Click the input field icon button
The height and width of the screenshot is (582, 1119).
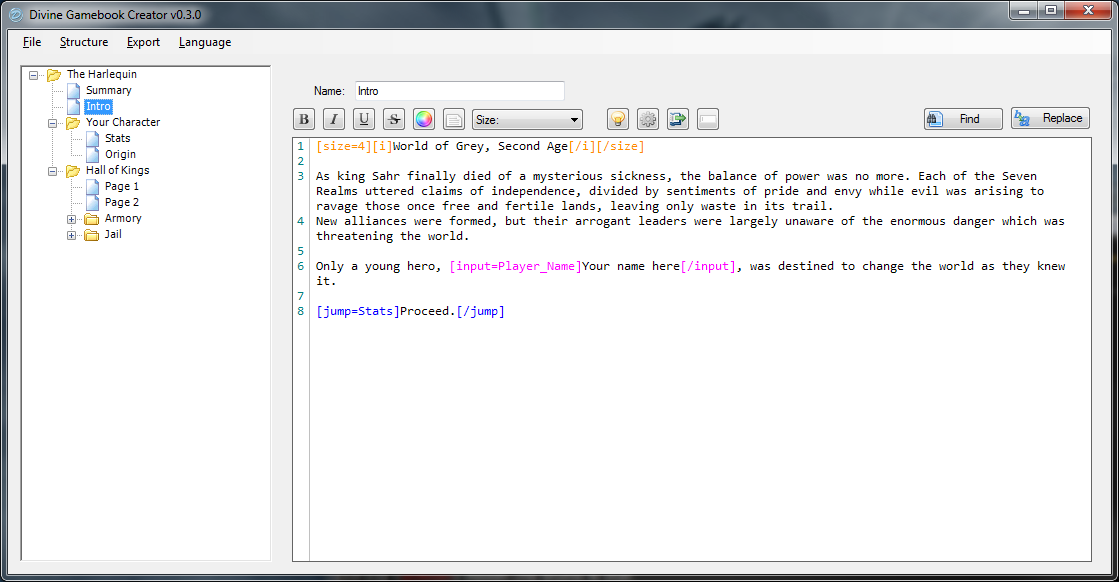(708, 119)
